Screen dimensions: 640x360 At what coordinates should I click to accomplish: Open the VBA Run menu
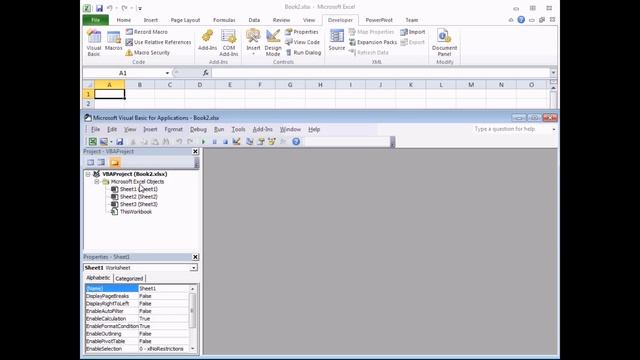click(219, 129)
